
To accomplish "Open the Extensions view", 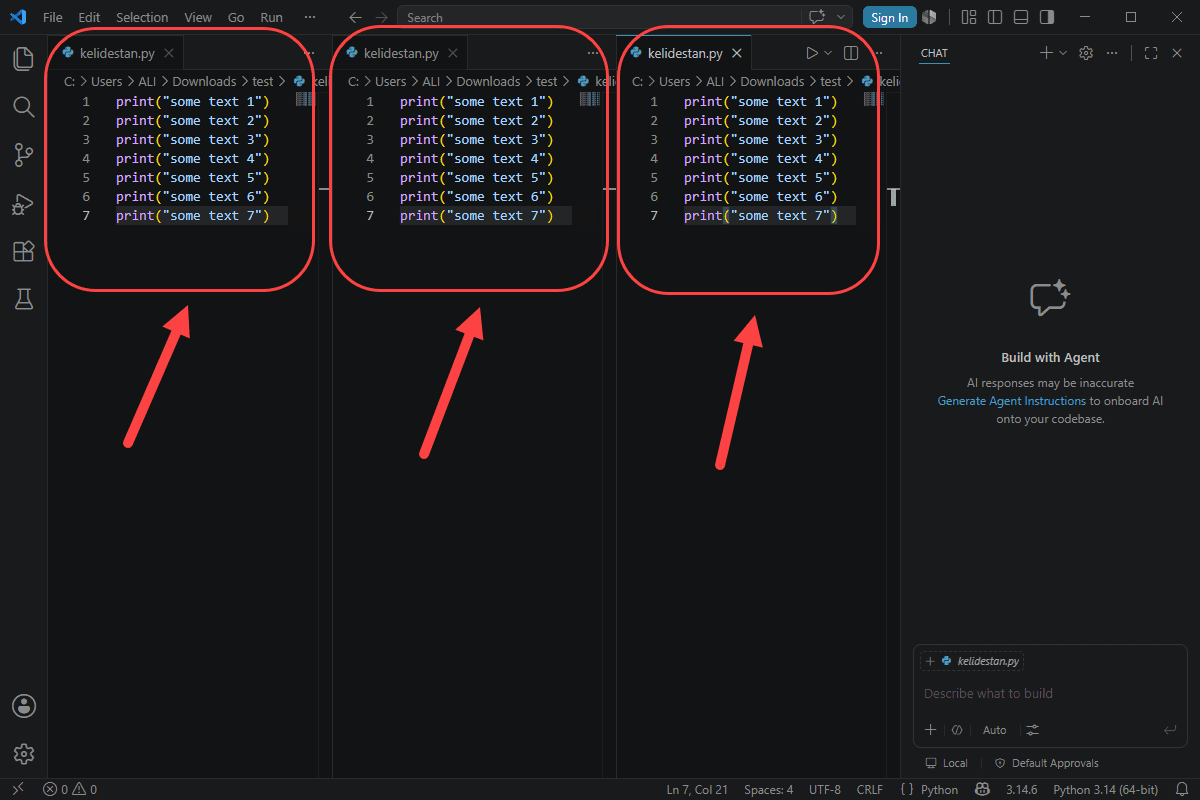I will click(x=24, y=251).
